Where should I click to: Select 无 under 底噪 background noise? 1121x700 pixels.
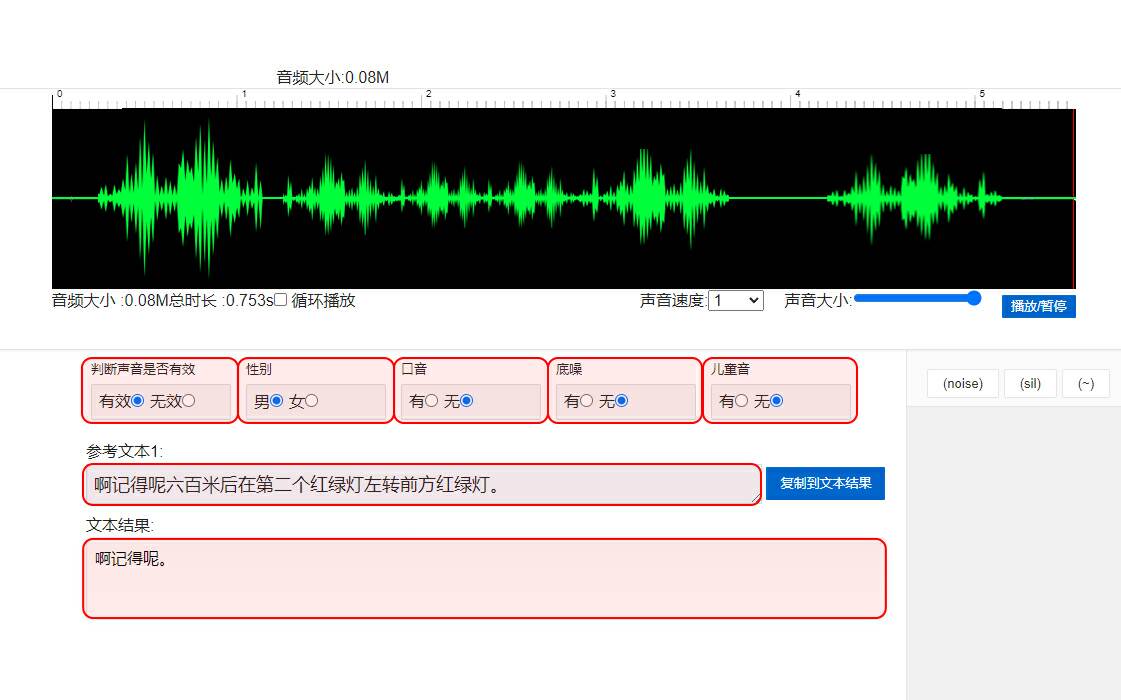[x=622, y=401]
